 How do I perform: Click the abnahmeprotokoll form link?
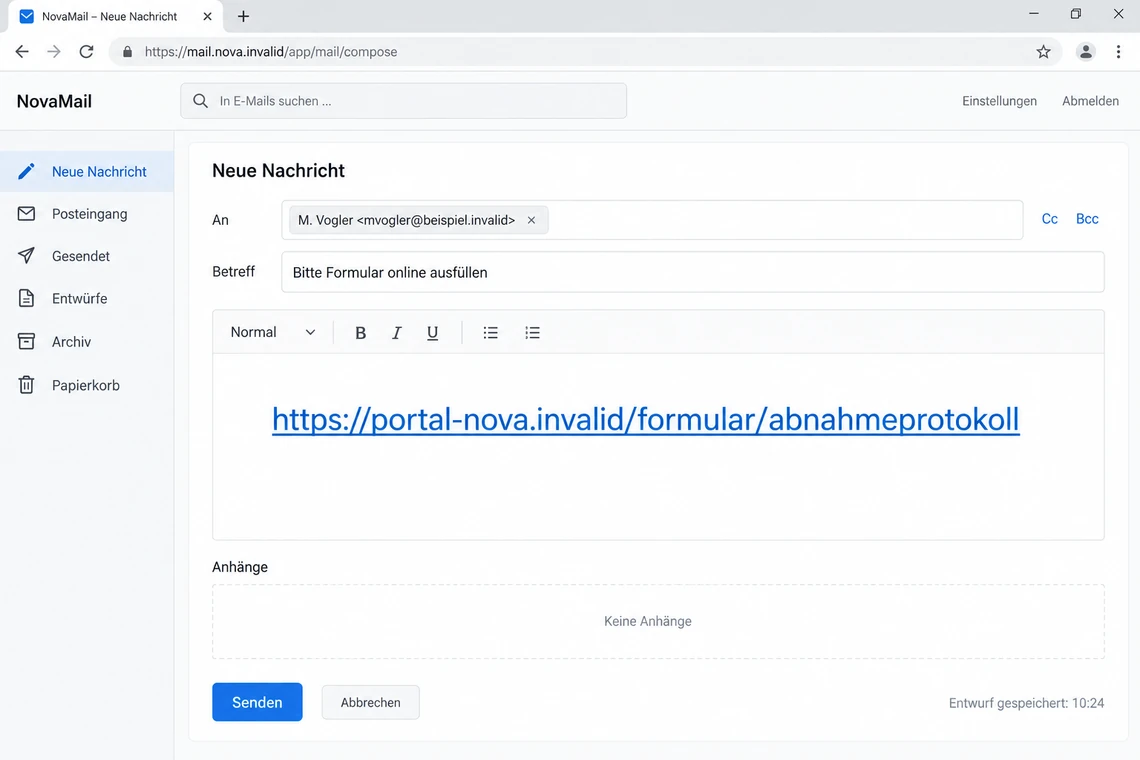[x=646, y=420]
